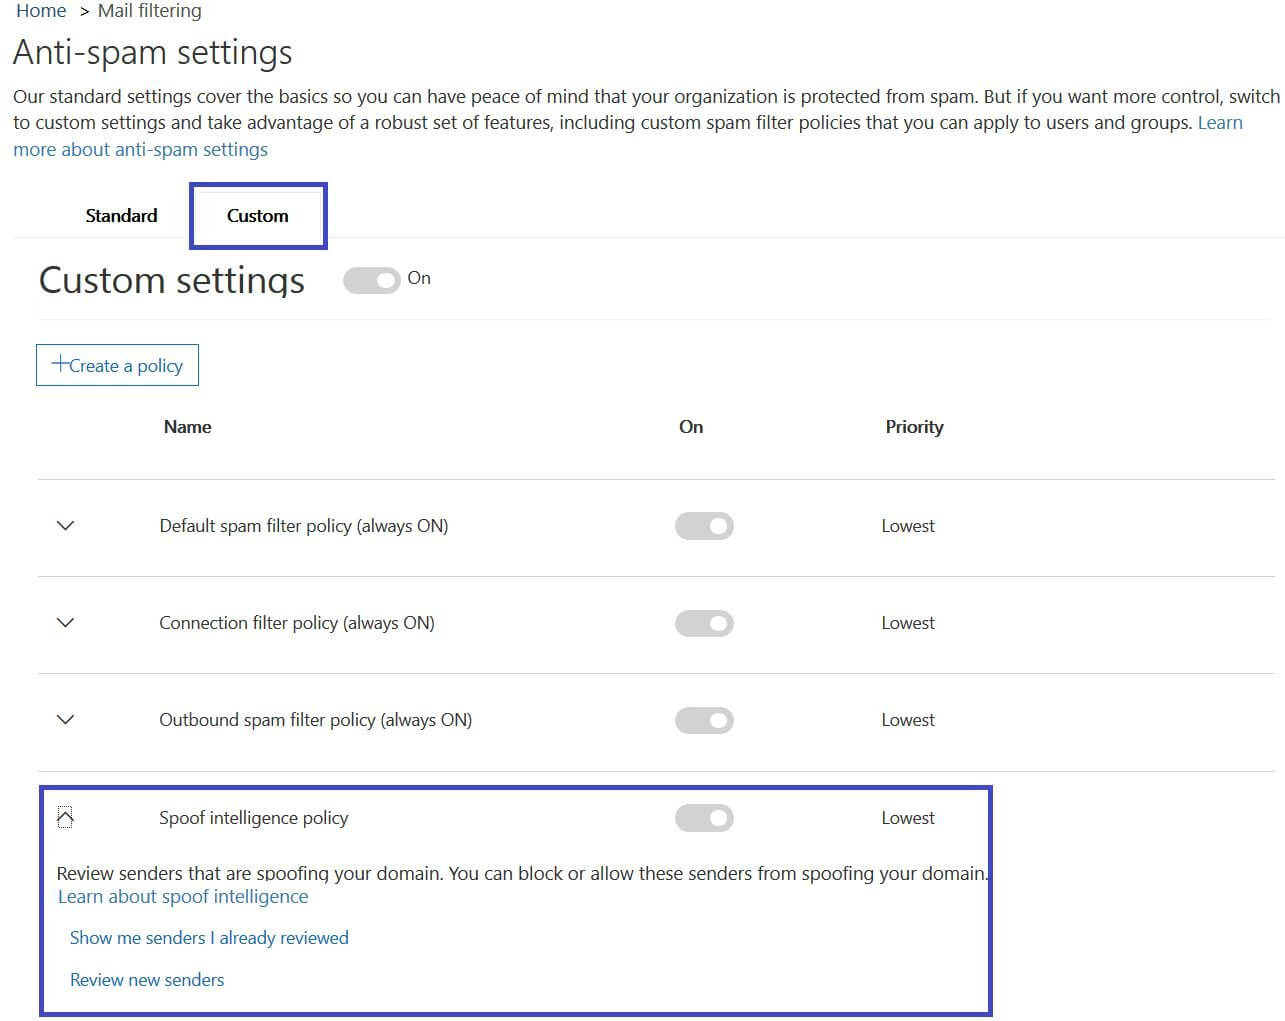Expand the Connection filter policy chevron

pos(66,623)
